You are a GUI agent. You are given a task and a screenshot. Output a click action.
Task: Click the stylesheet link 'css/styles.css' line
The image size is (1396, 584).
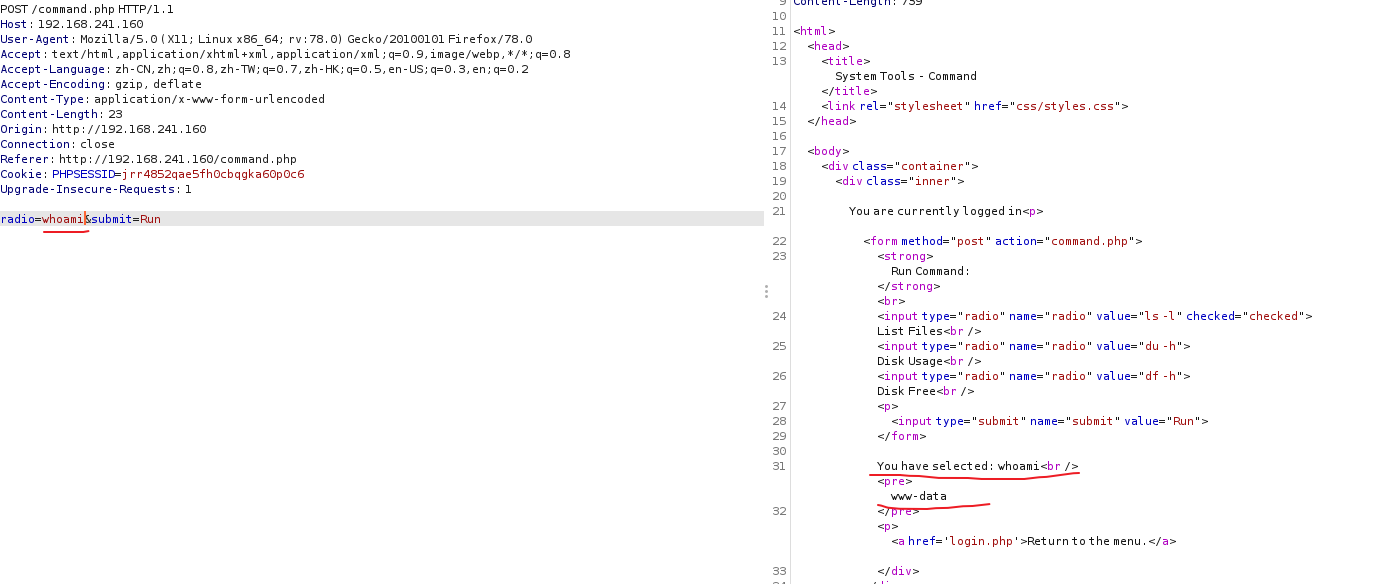point(975,106)
